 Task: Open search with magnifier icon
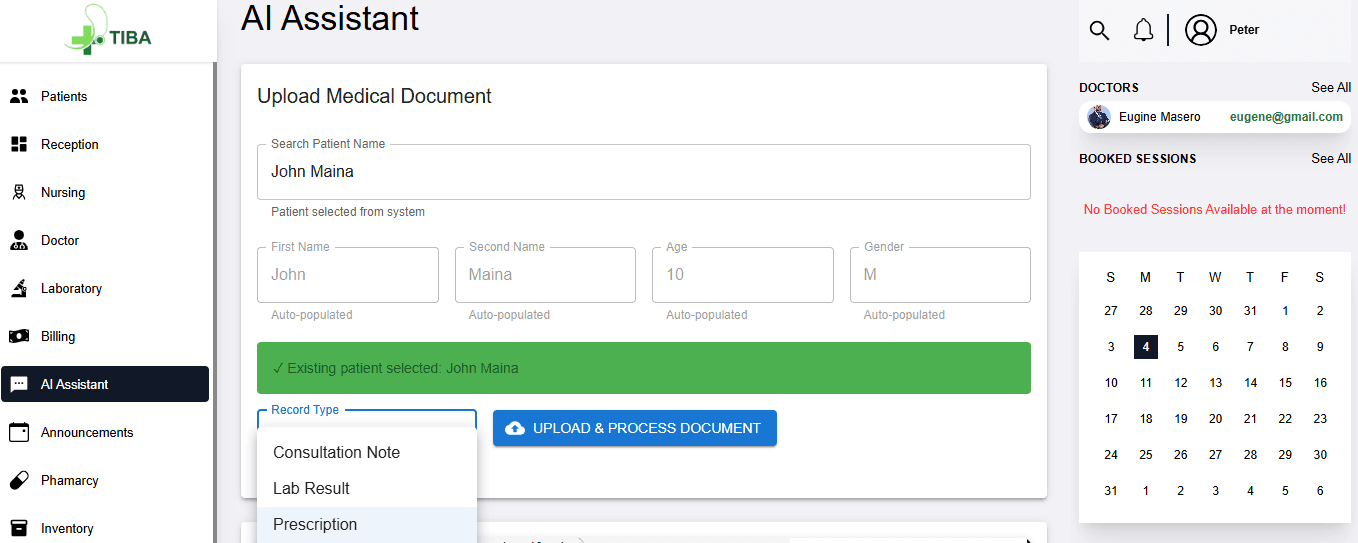1099,30
